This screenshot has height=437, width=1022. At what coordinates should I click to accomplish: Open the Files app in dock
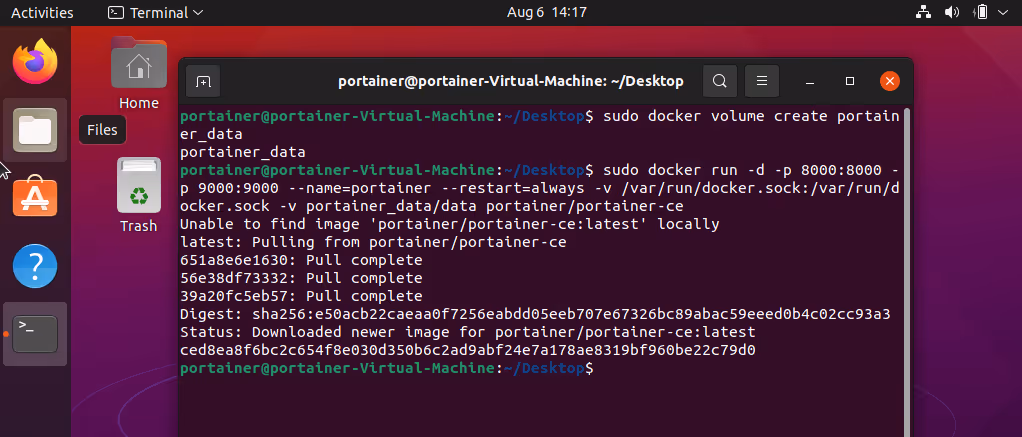[x=35, y=130]
